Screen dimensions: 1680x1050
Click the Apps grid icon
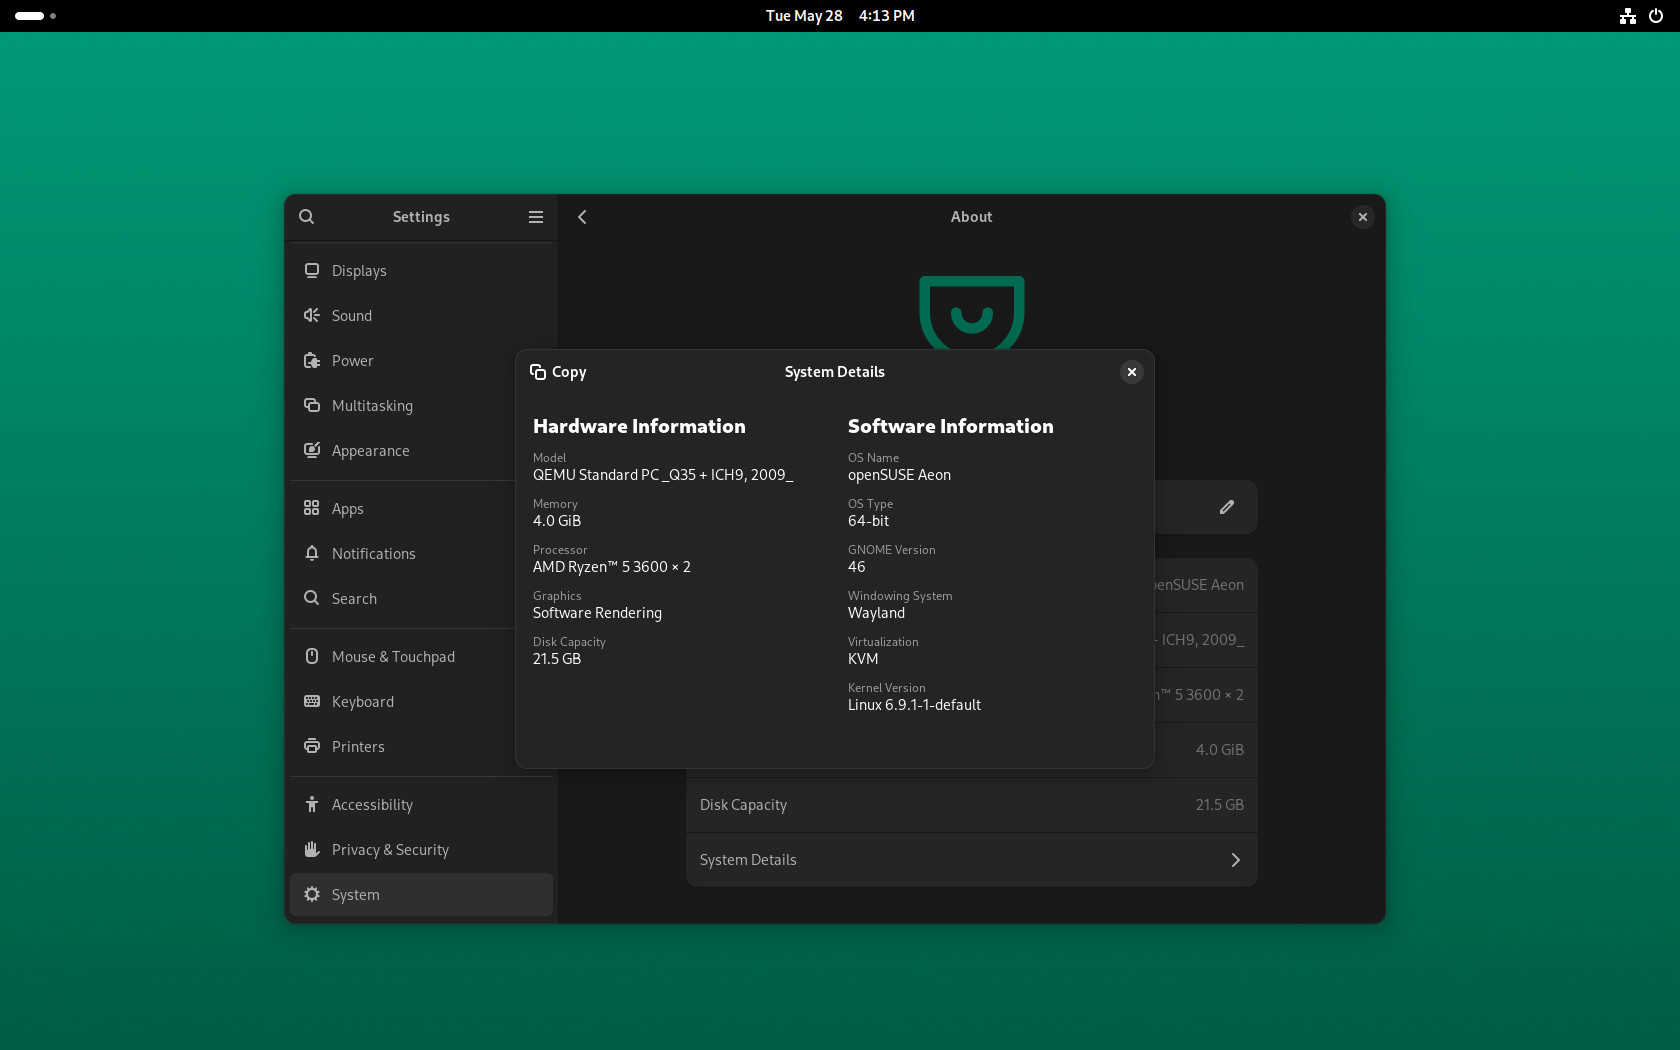(x=312, y=509)
